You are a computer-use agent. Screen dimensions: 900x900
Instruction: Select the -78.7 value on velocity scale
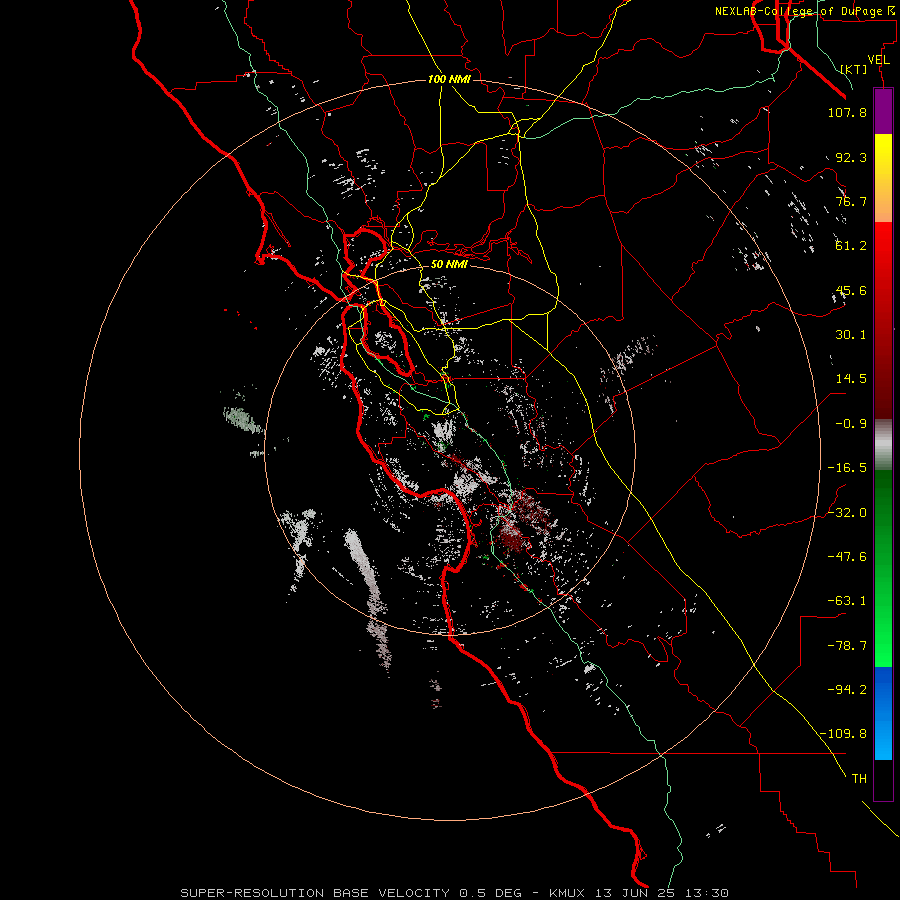(x=847, y=646)
